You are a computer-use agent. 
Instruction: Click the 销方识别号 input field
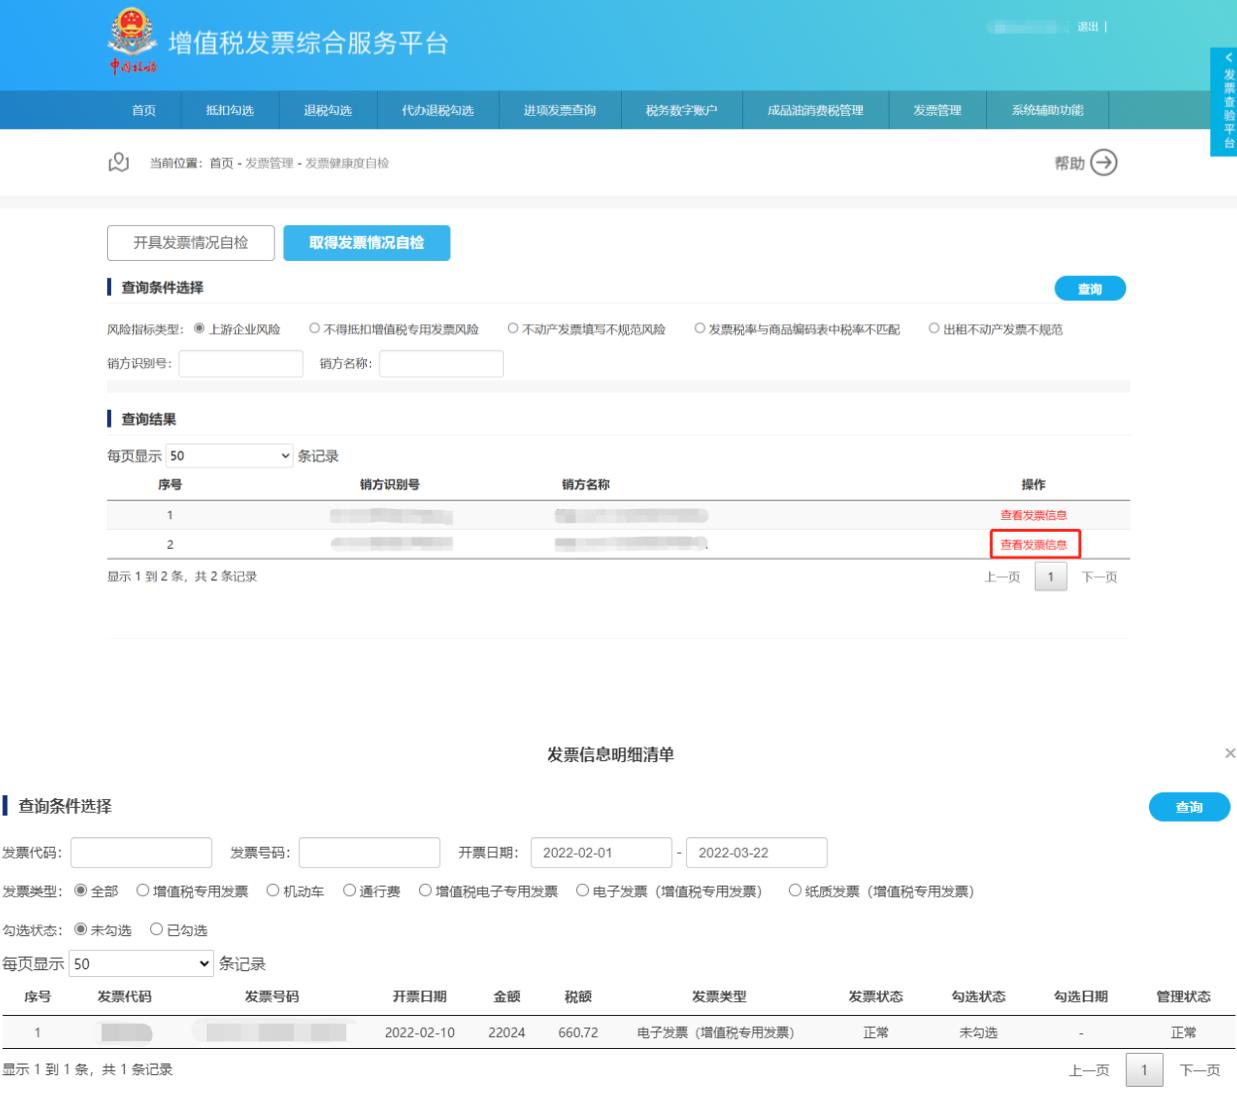[x=241, y=364]
